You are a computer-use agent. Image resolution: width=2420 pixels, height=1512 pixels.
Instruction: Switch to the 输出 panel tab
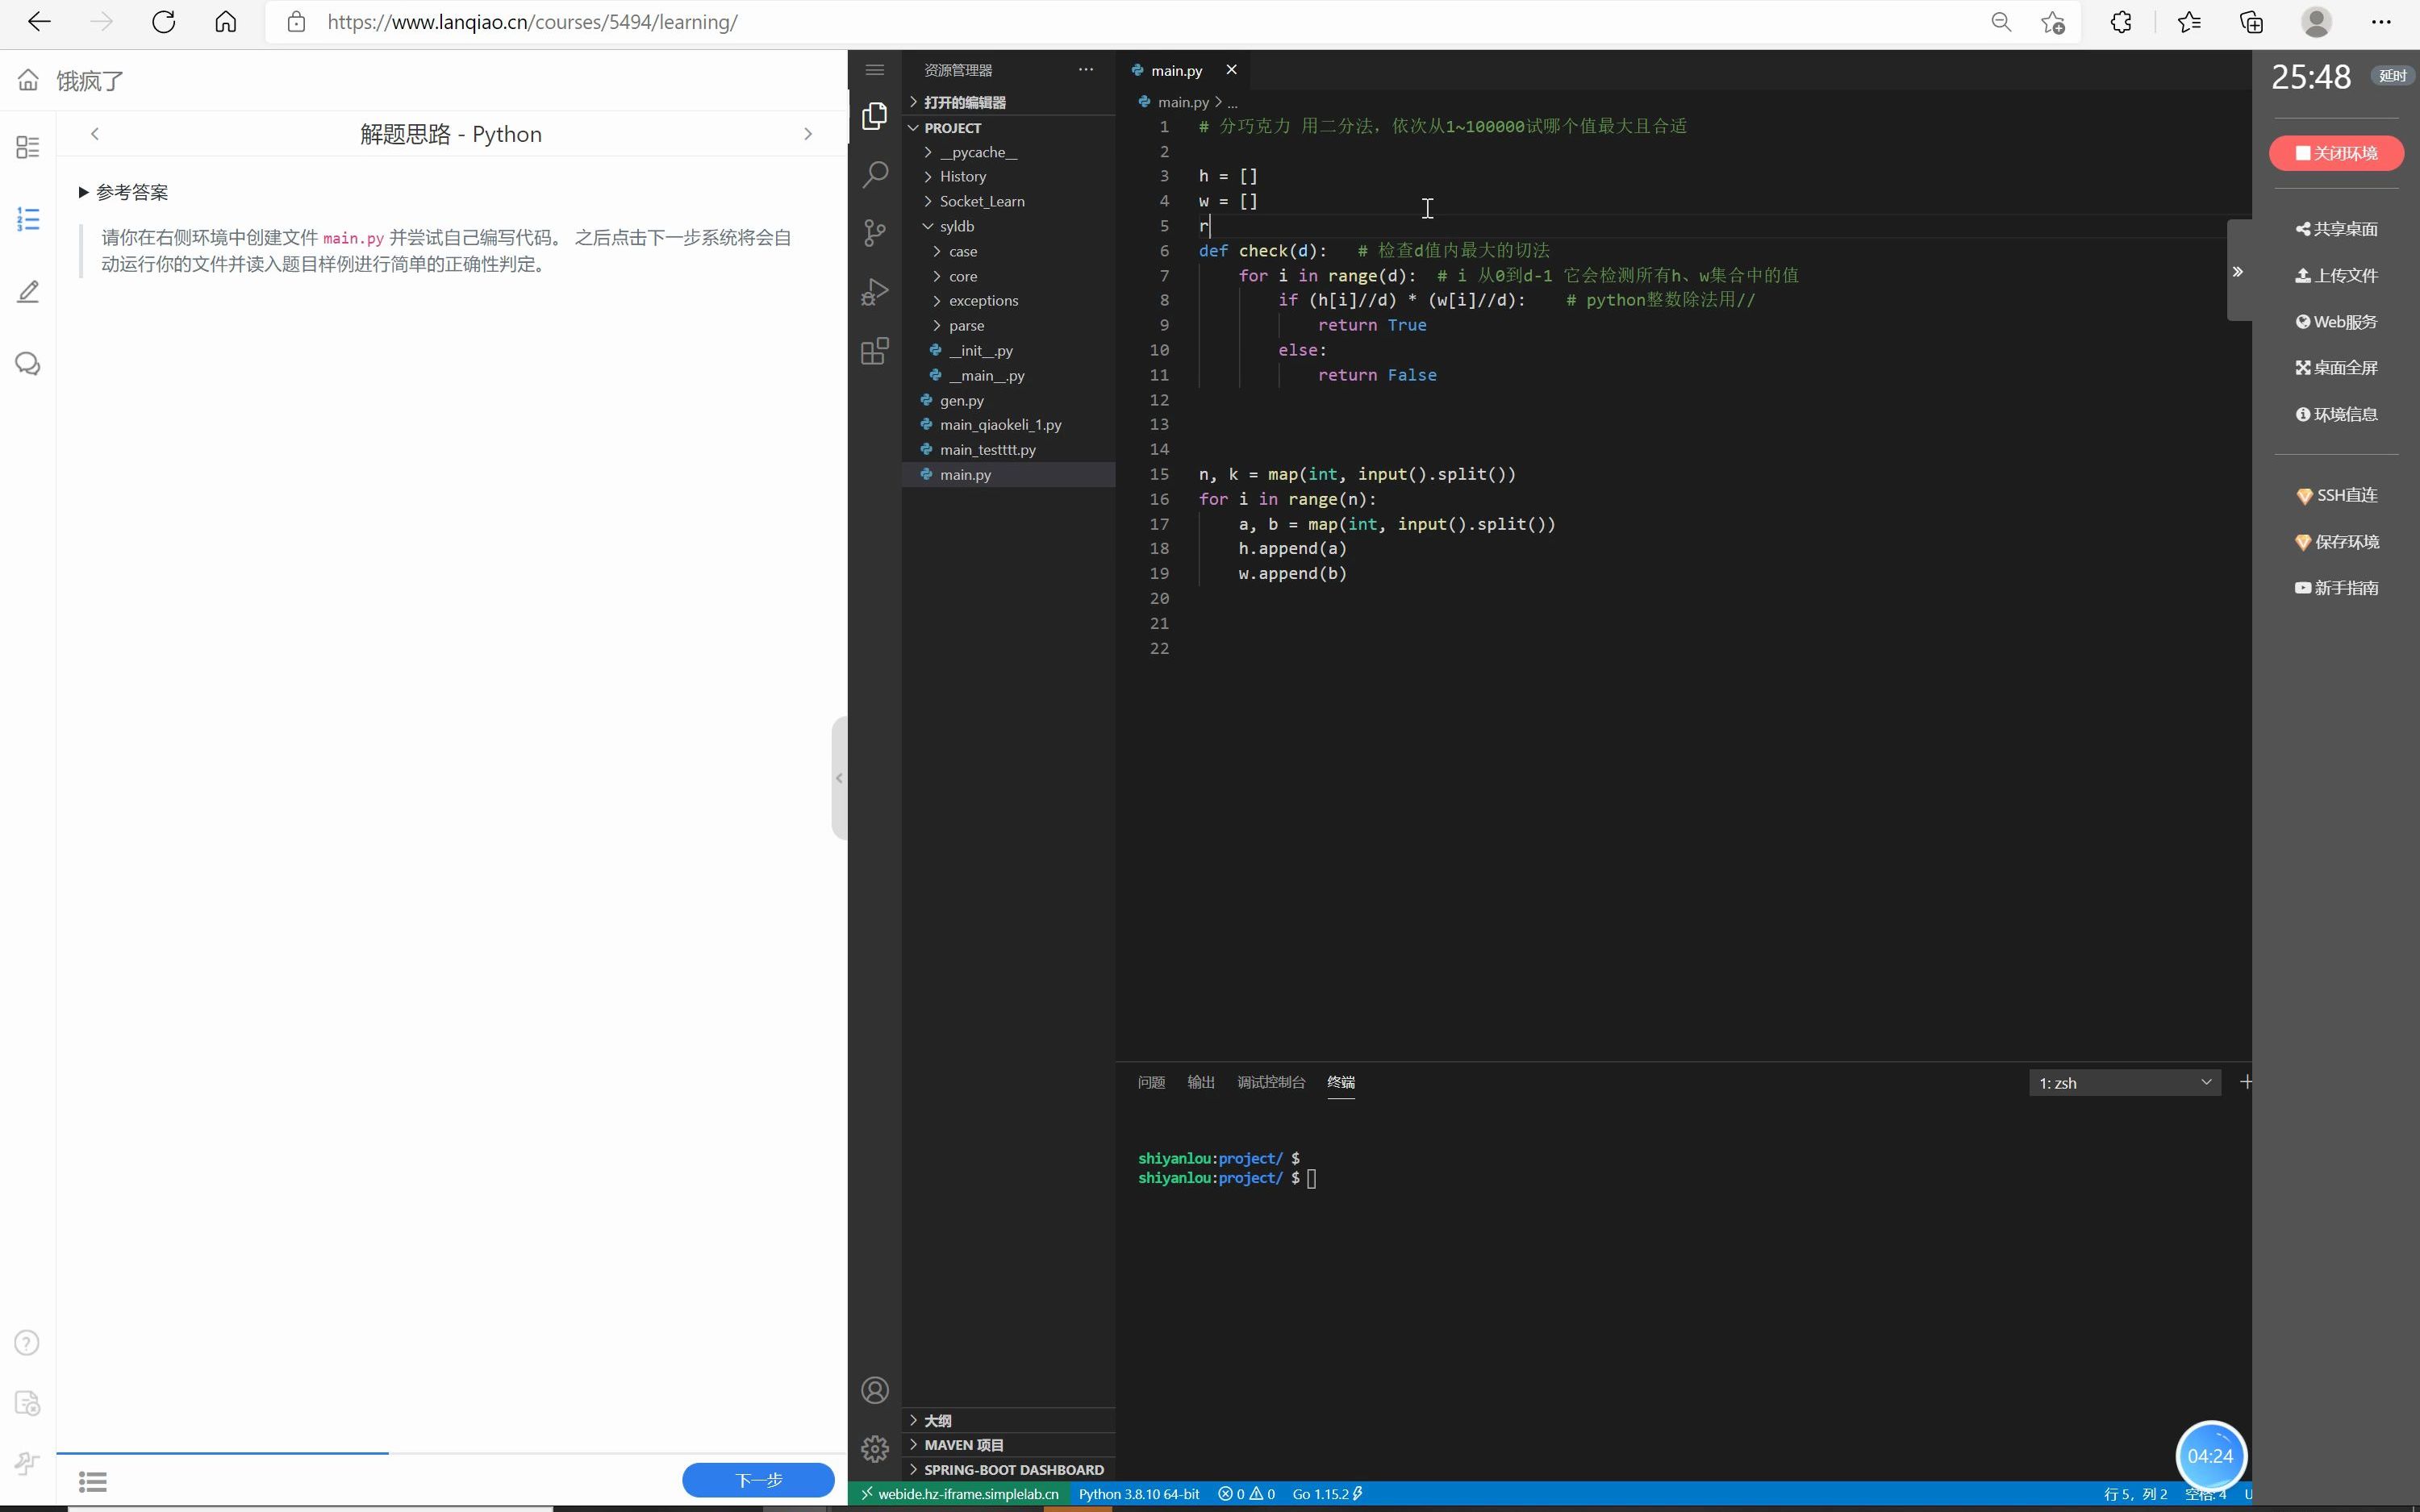tap(1200, 1082)
